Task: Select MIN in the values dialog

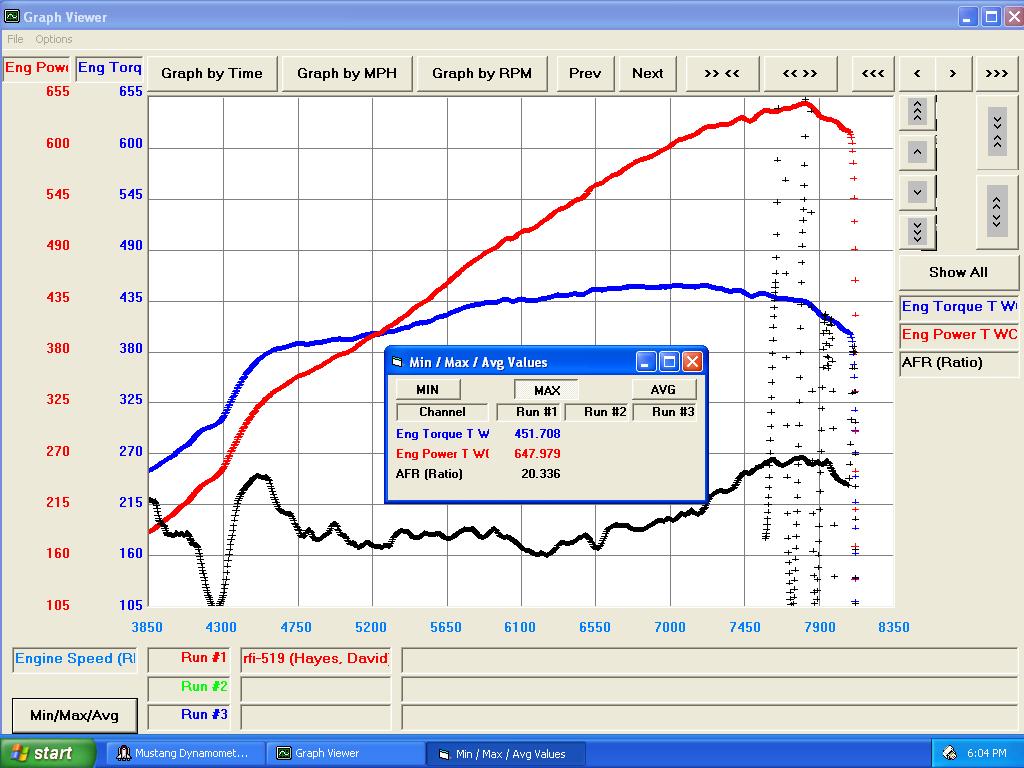Action: pyautogui.click(x=427, y=389)
